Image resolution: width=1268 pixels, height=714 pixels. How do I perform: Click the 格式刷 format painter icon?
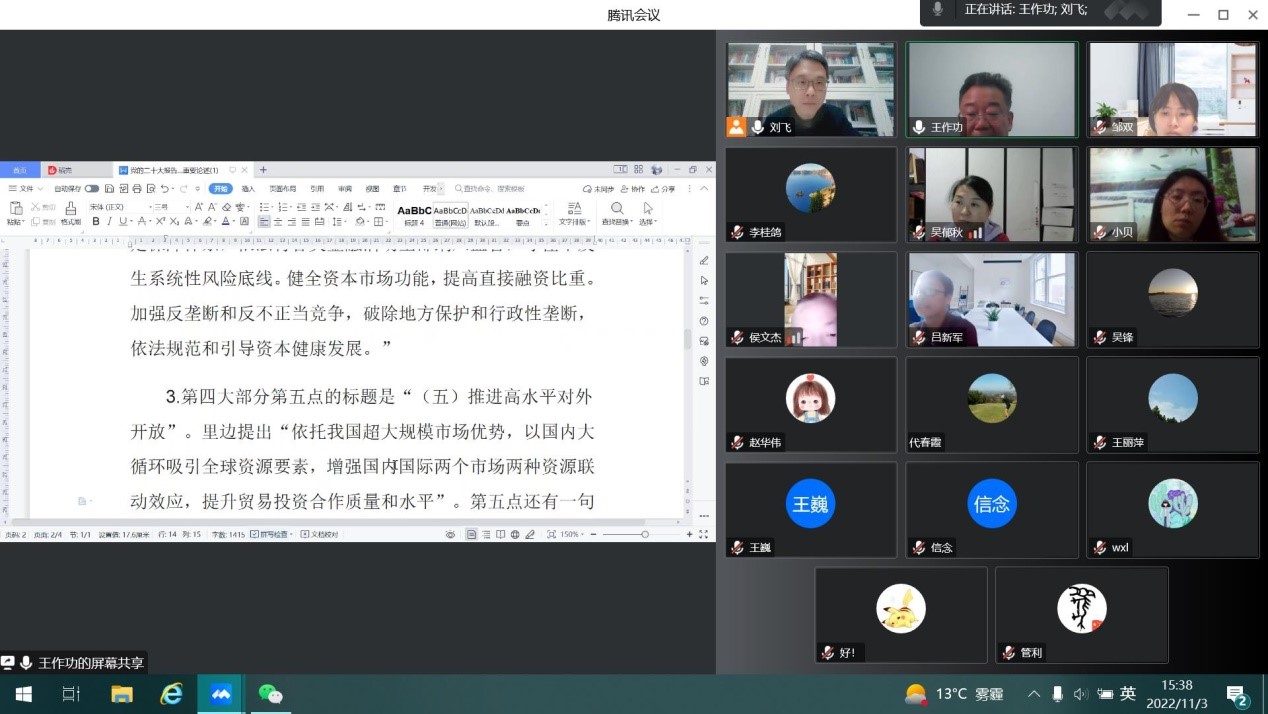tap(70, 208)
